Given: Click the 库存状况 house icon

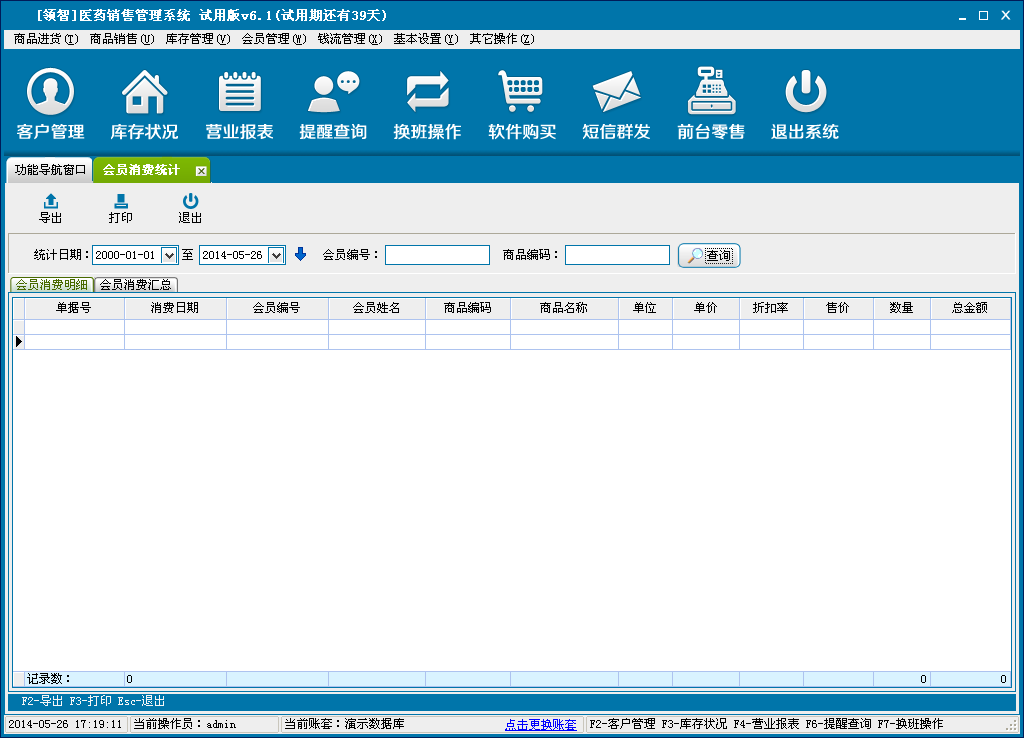Looking at the screenshot, I should point(144,94).
